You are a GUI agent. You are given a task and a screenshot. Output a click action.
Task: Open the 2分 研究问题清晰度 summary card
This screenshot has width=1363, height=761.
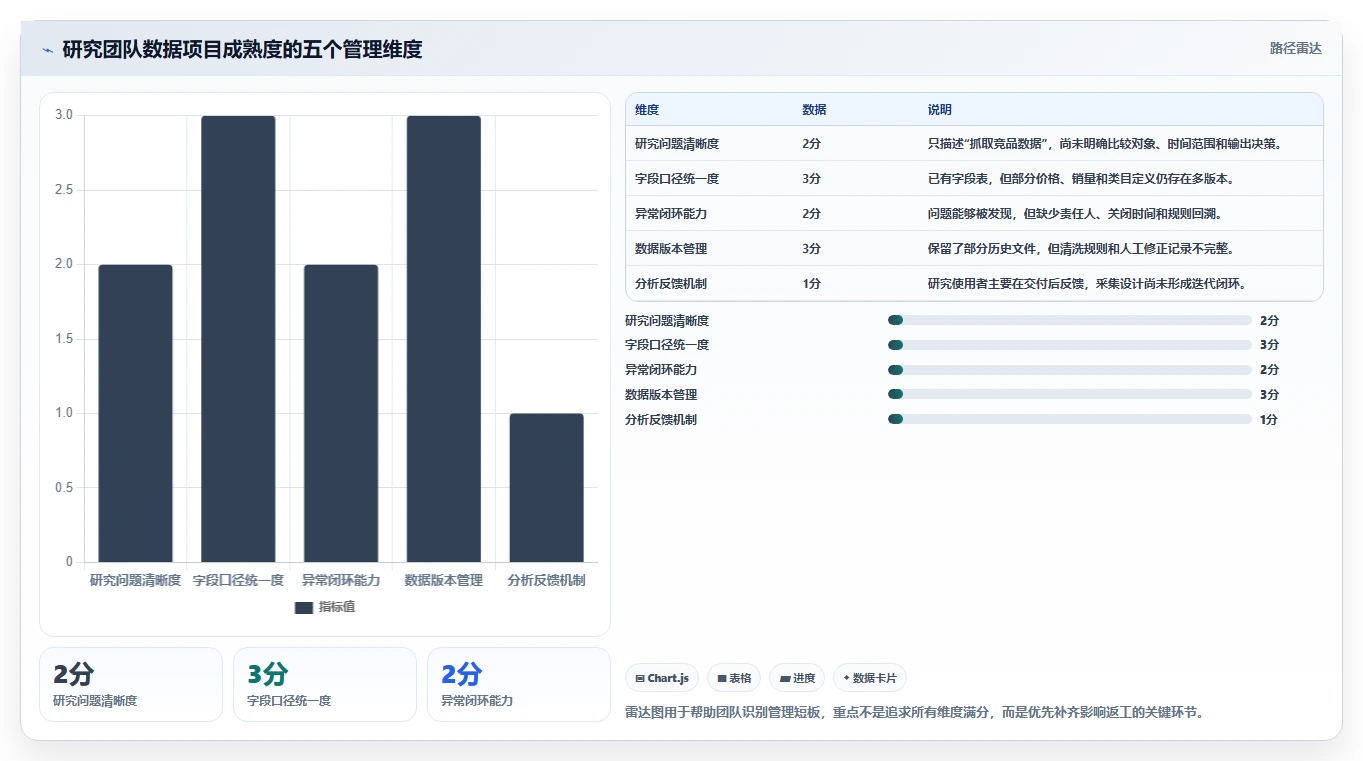click(x=131, y=684)
